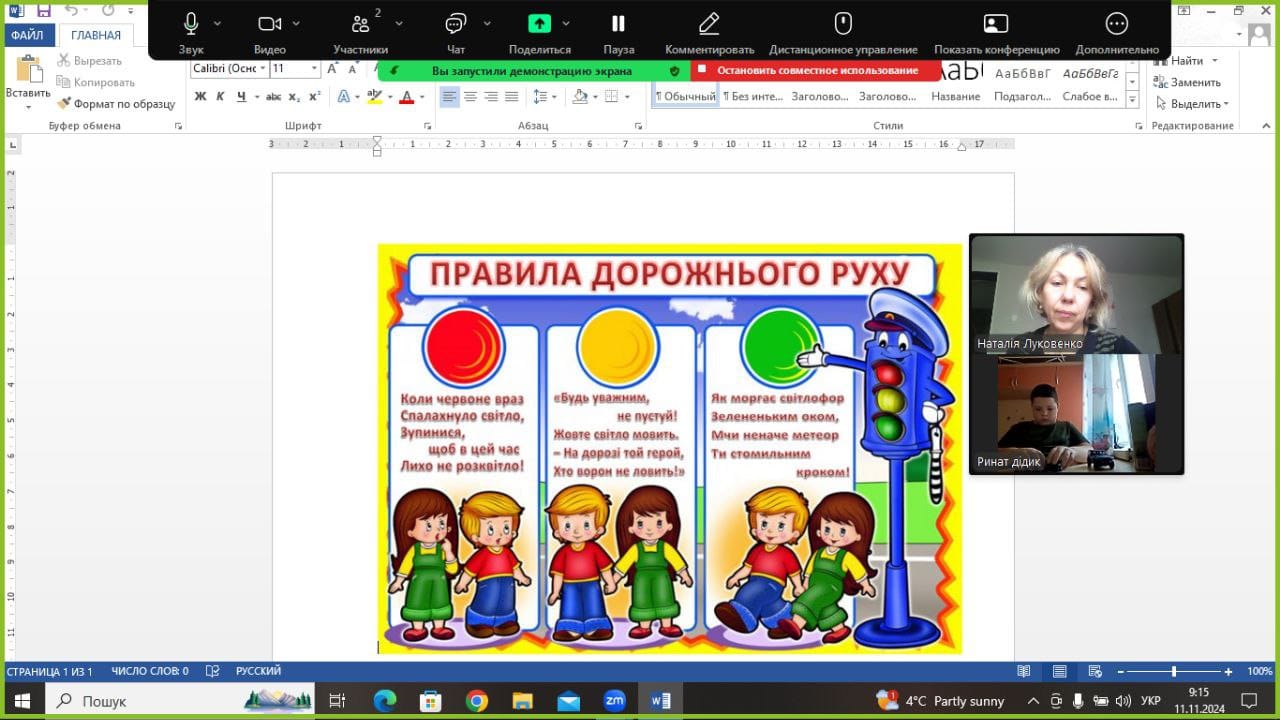Open the Участники participants panel
This screenshot has height=720, width=1280.
[x=360, y=25]
